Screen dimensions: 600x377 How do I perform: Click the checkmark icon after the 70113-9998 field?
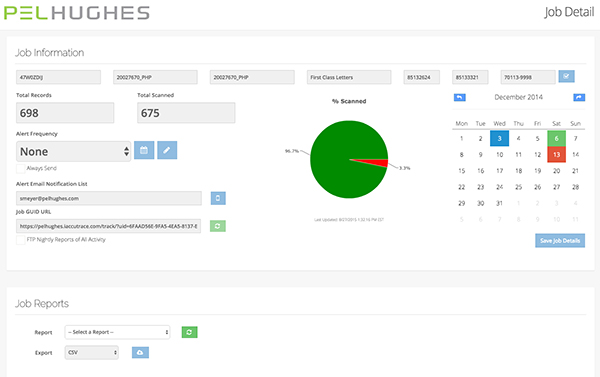pos(566,77)
